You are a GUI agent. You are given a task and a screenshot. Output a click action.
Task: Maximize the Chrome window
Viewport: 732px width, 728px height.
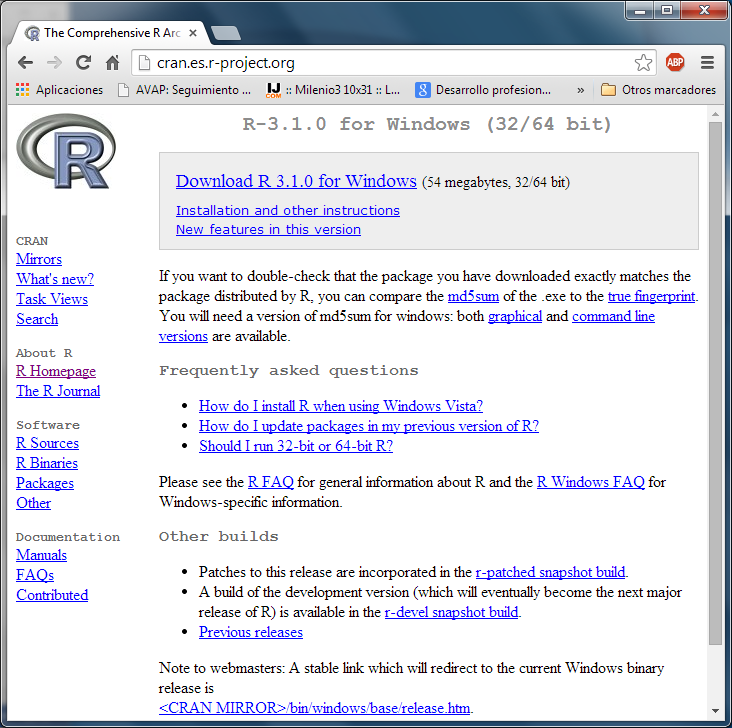(x=667, y=10)
